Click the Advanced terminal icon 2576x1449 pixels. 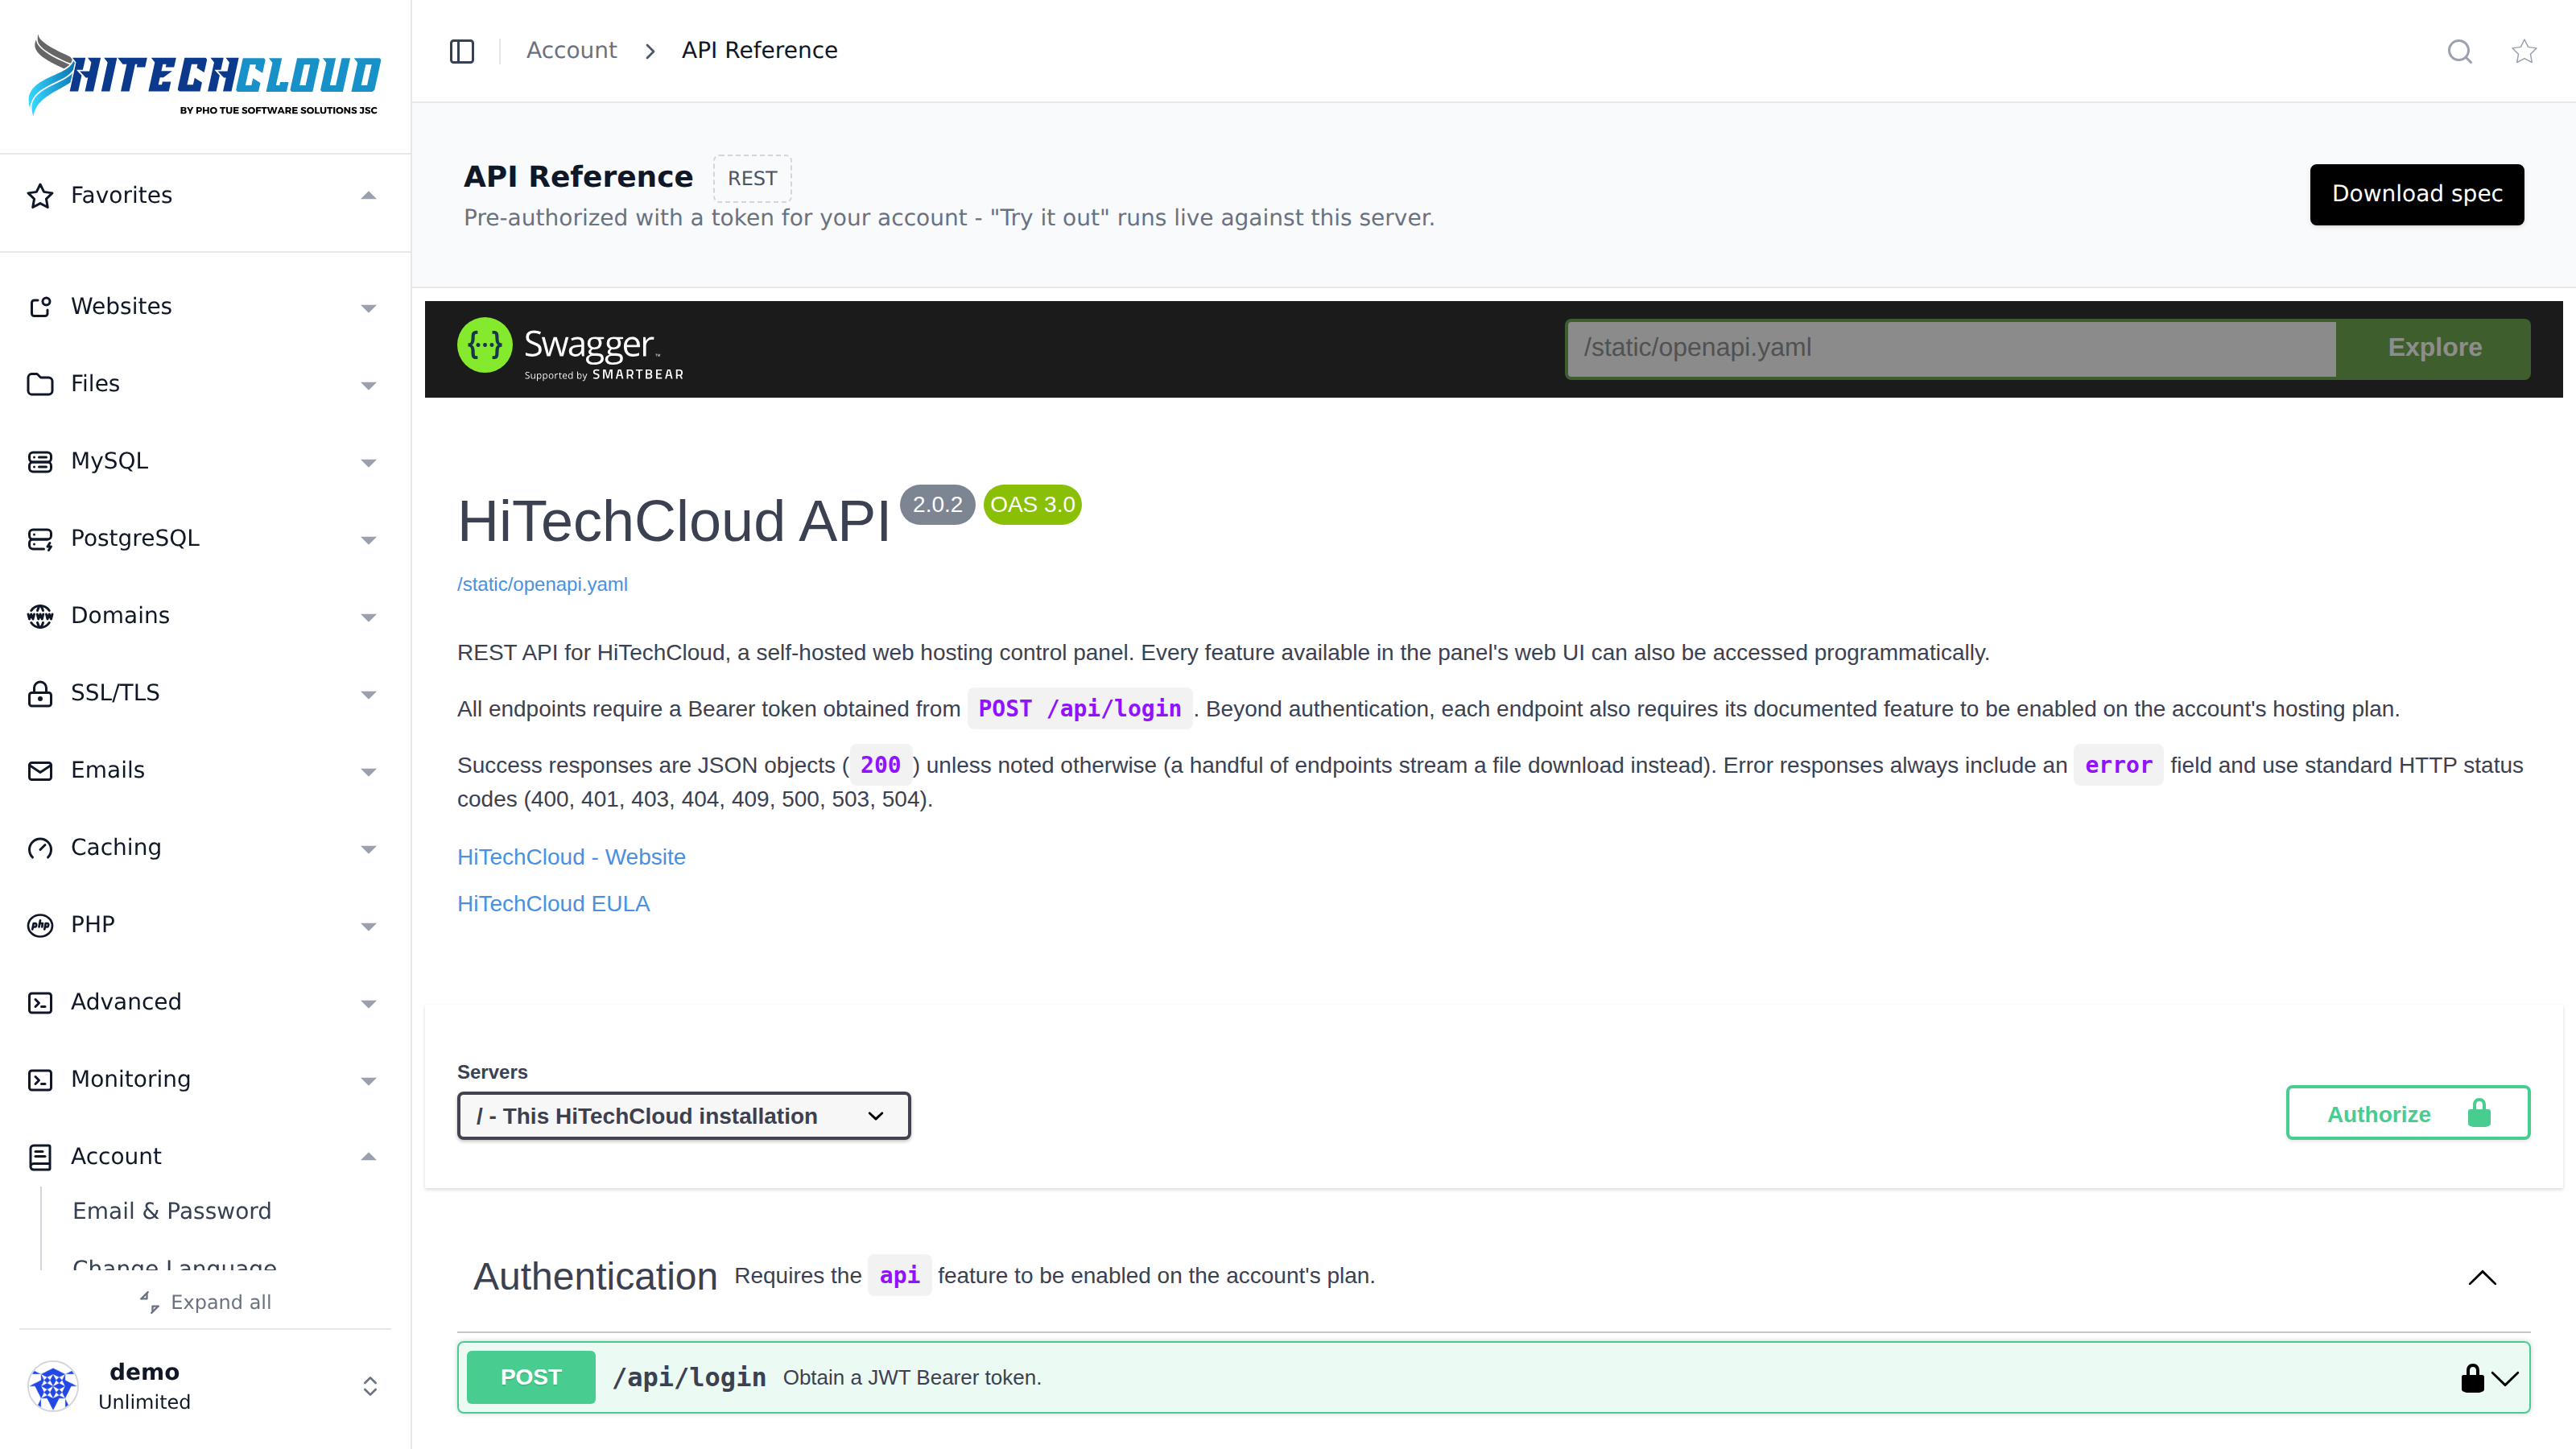(40, 1002)
